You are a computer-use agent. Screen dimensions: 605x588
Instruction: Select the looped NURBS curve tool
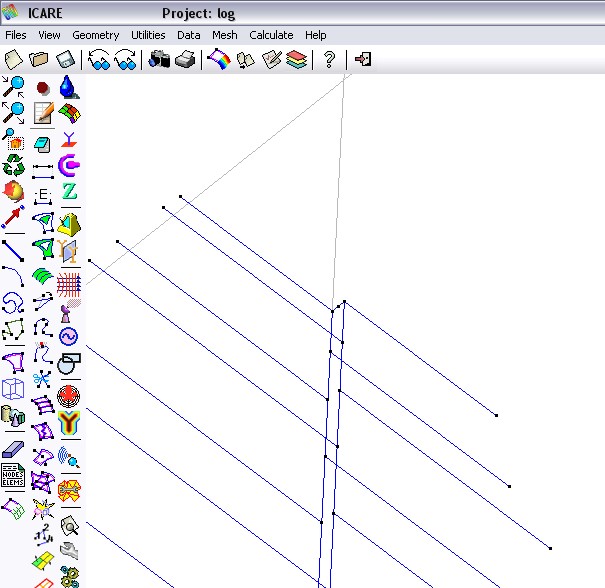pos(14,302)
